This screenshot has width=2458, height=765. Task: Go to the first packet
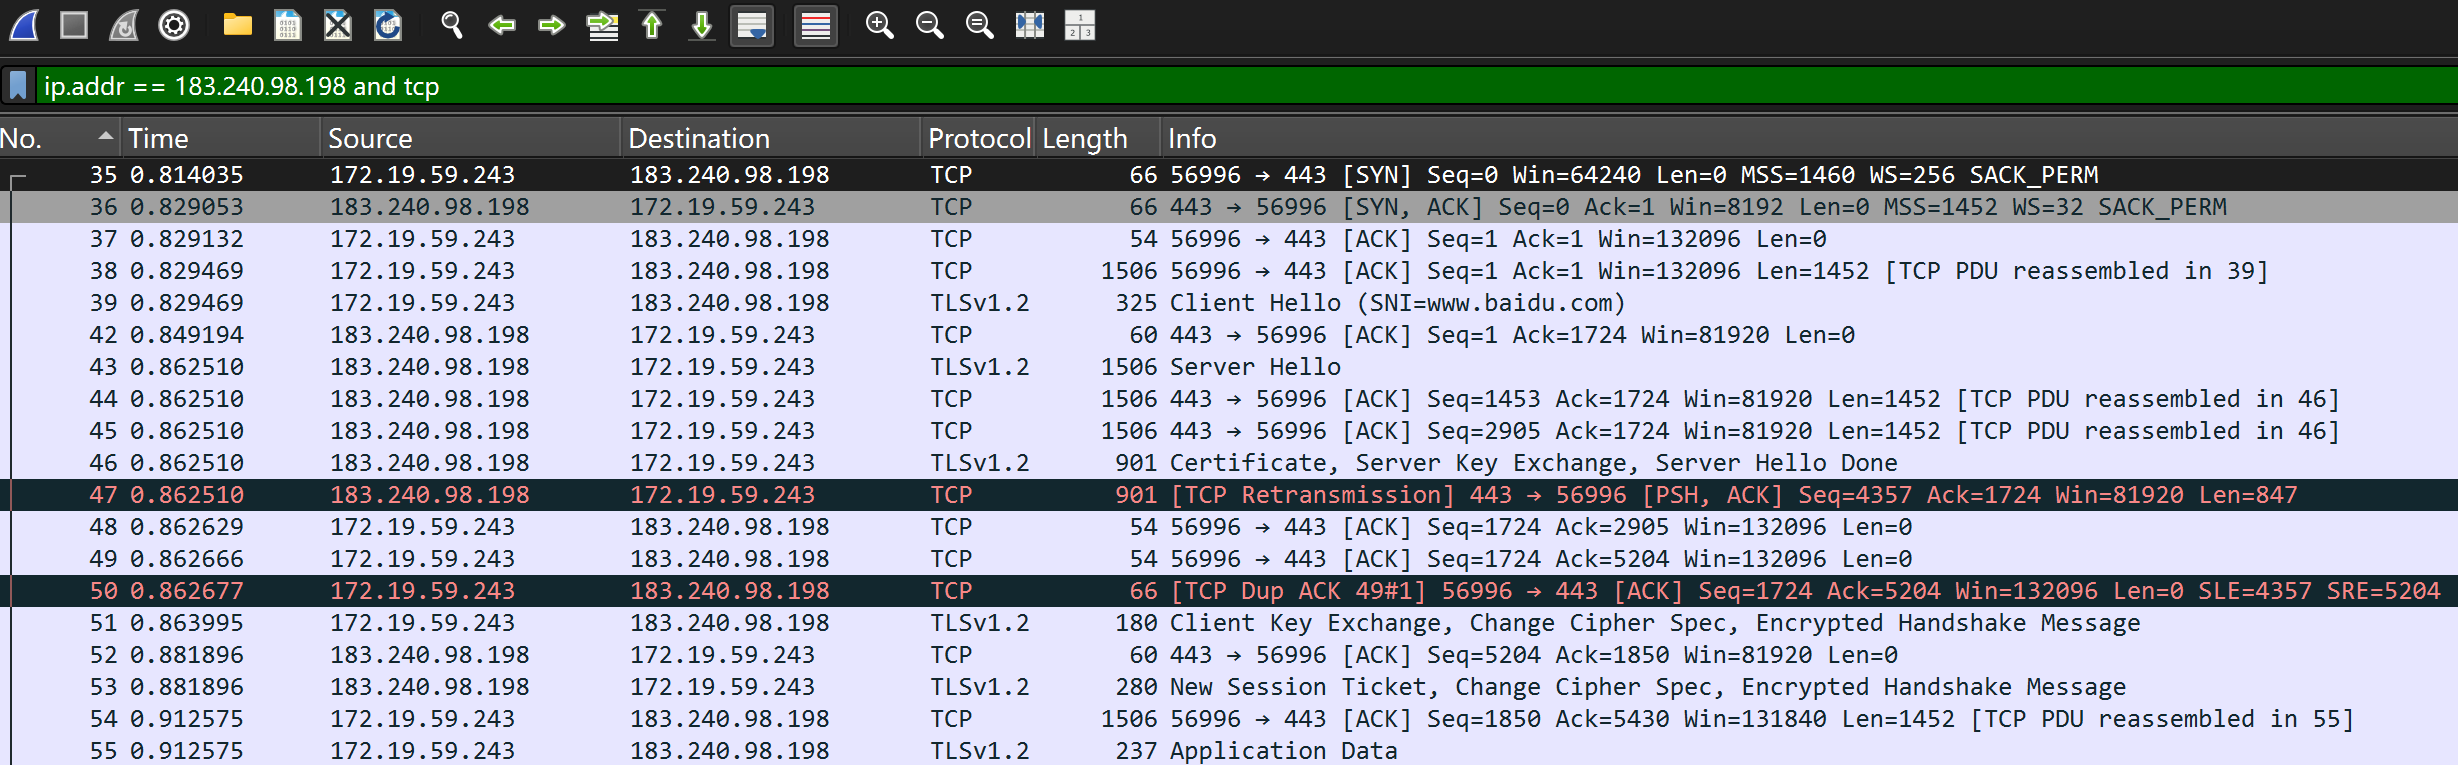pos(652,25)
